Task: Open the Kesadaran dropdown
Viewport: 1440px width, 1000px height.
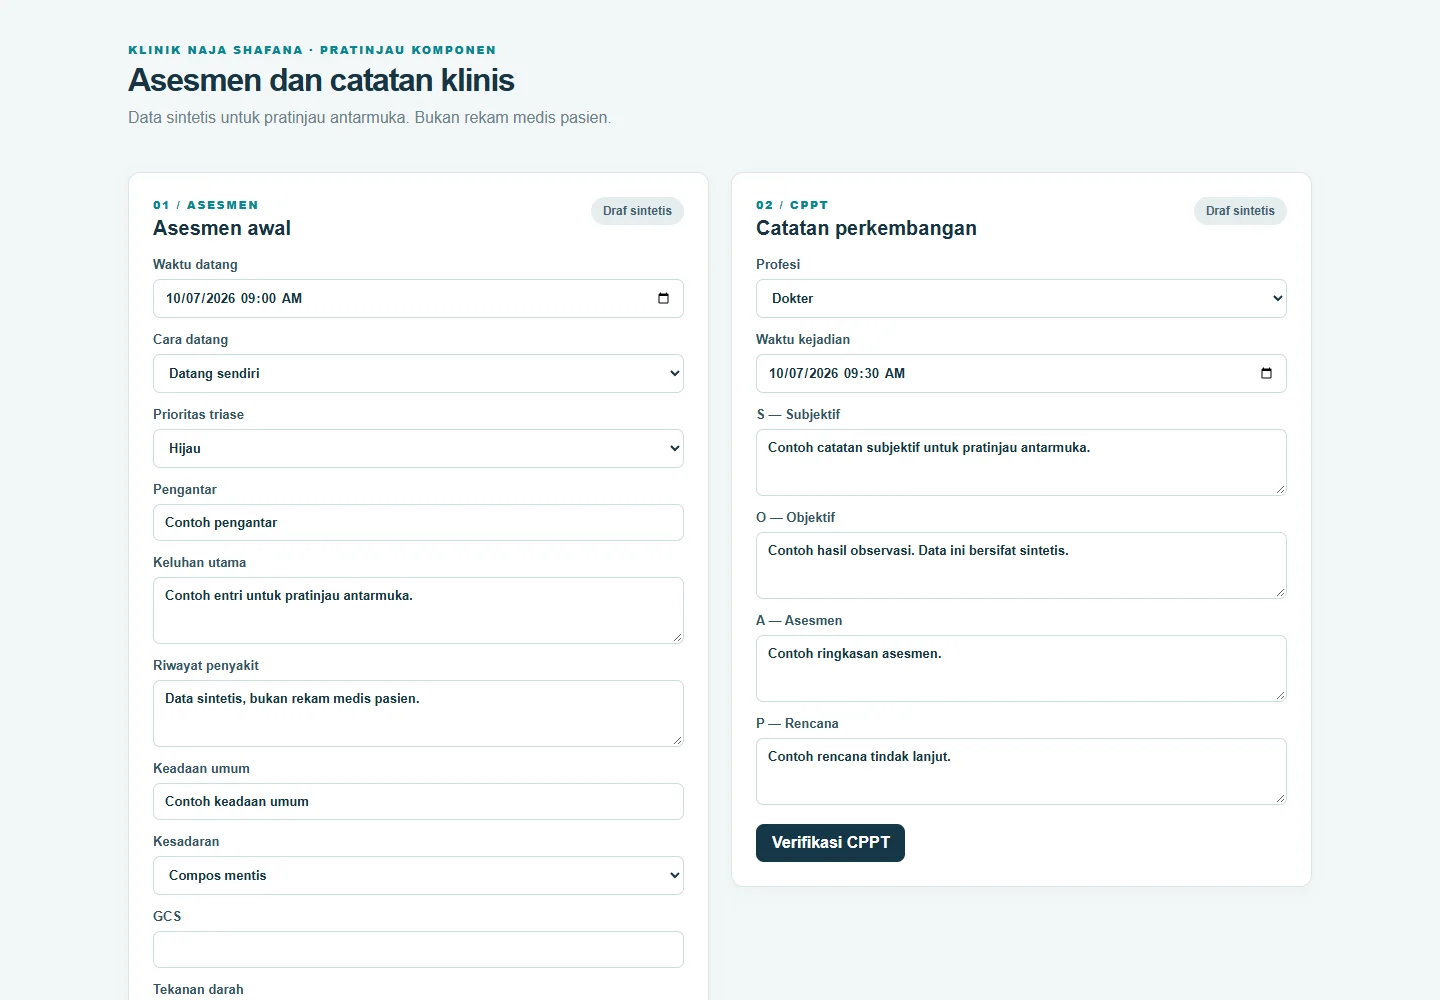Action: pos(418,875)
